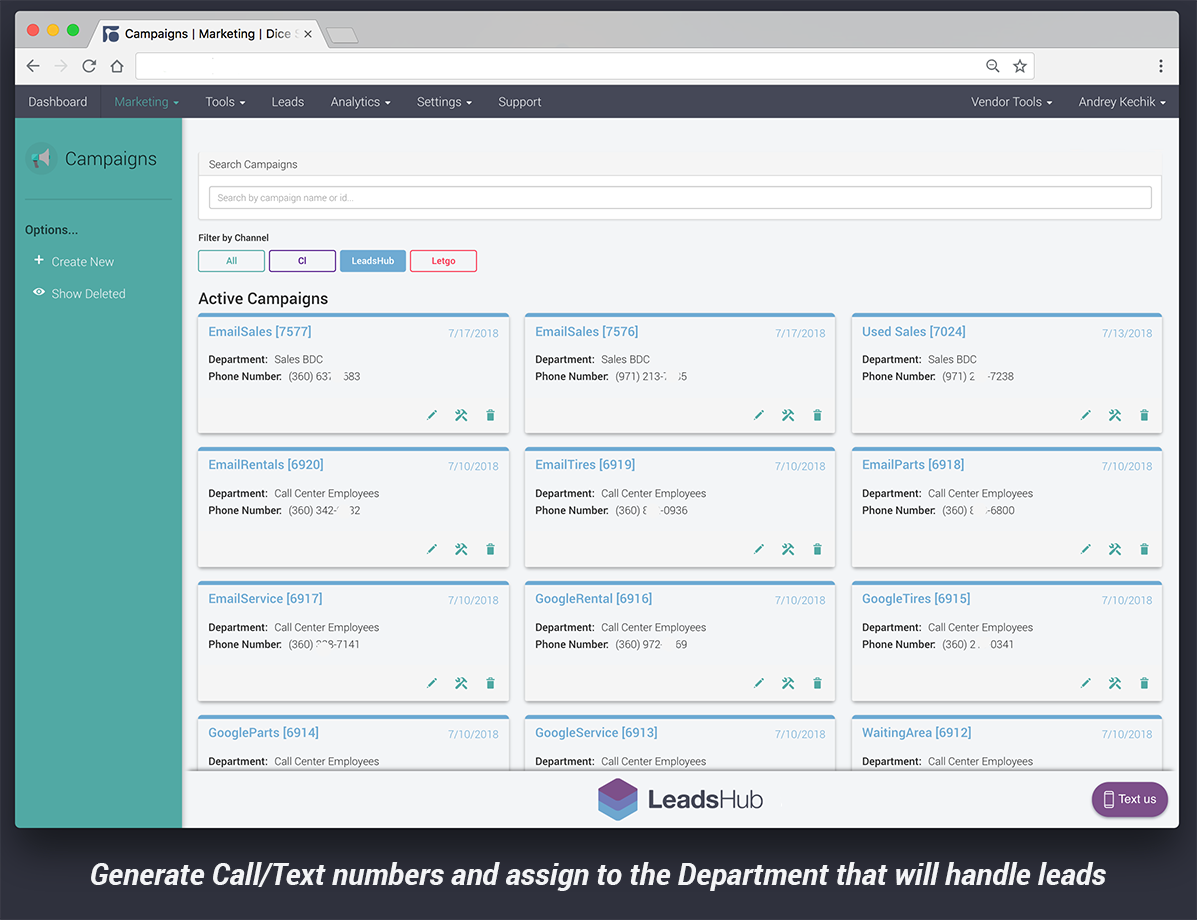Toggle Show Deleted campaigns option
The image size is (1197, 920).
[79, 293]
